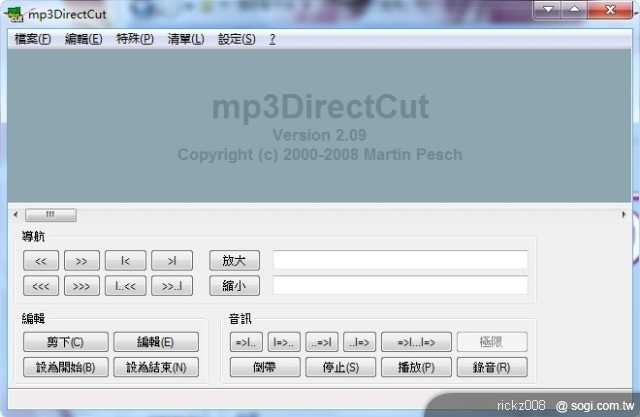Open the 清單(L) list menu
Viewport: 640px width, 417px height.
(x=186, y=39)
